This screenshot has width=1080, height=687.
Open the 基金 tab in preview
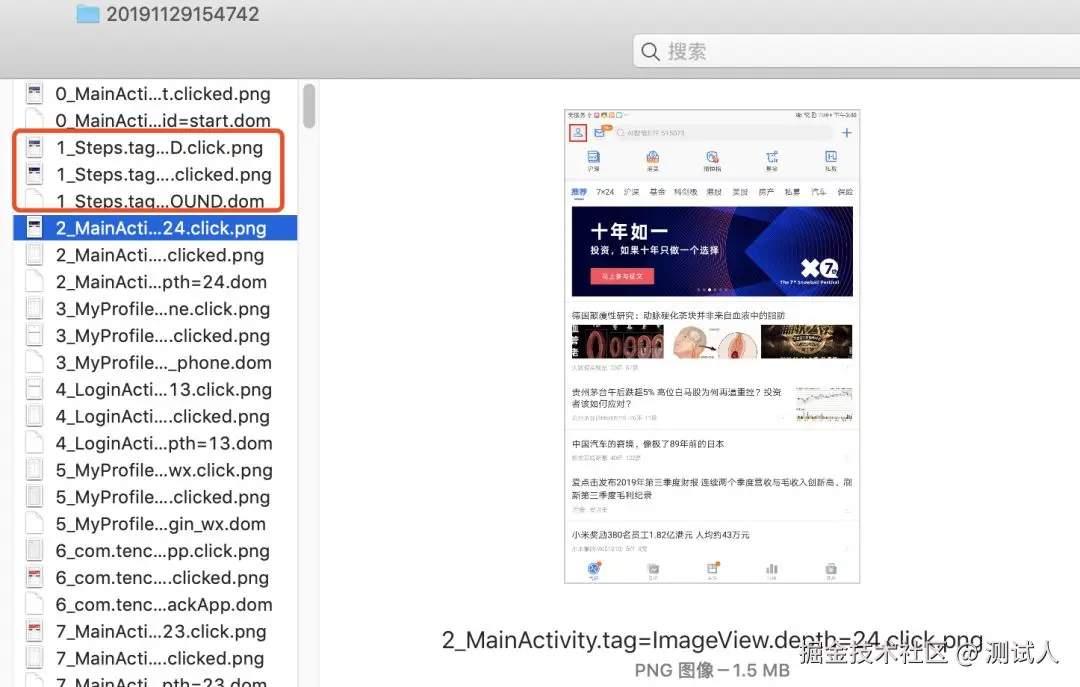pos(657,192)
